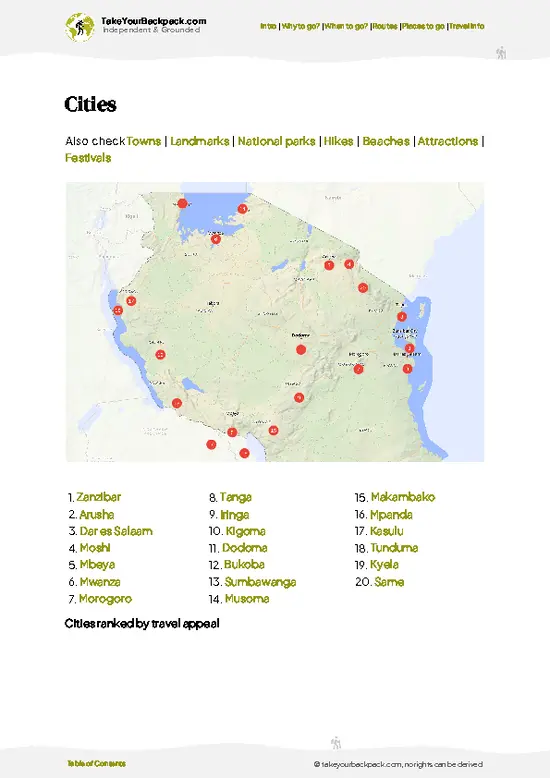Open the Dodoma city link in the list

pos(245,548)
